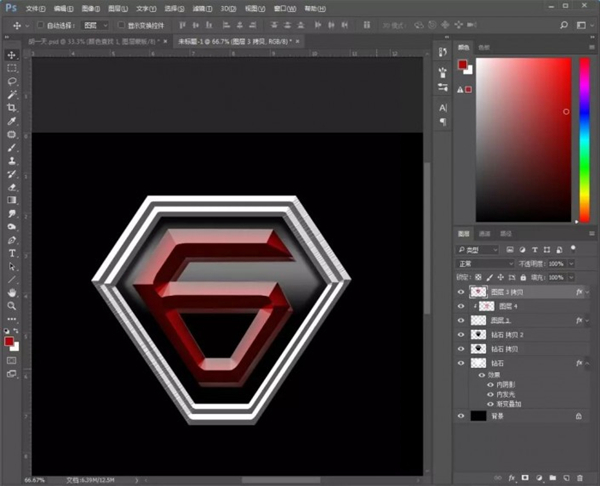Open the blend mode dropdown showing 正常

[x=484, y=263]
